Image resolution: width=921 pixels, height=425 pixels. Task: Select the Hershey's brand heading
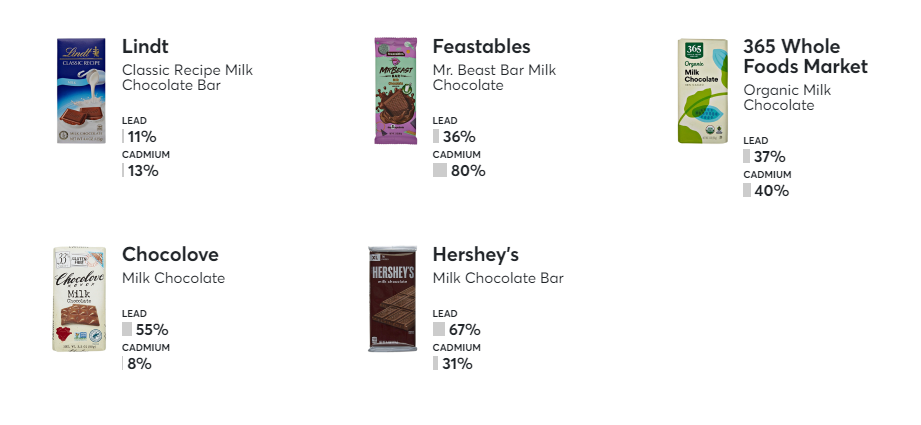point(475,254)
